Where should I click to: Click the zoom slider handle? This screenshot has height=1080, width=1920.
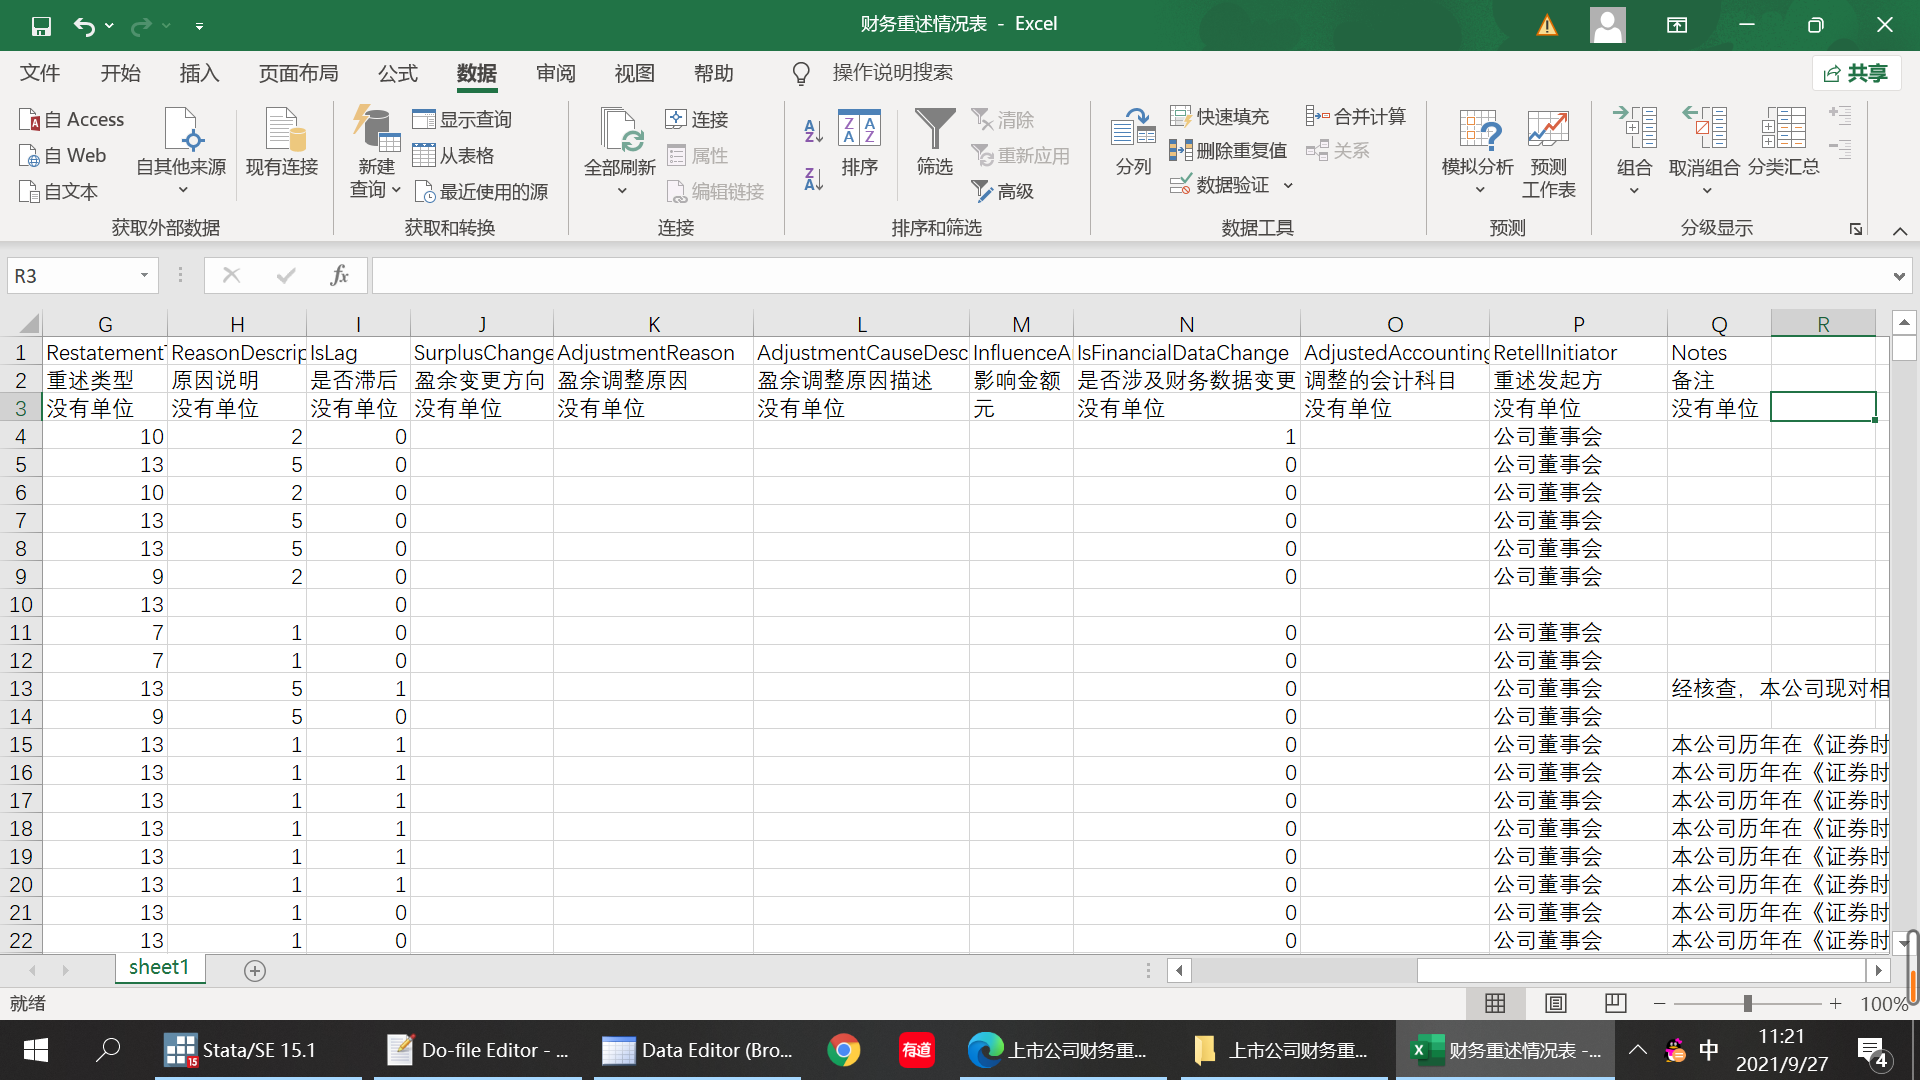(1747, 1003)
